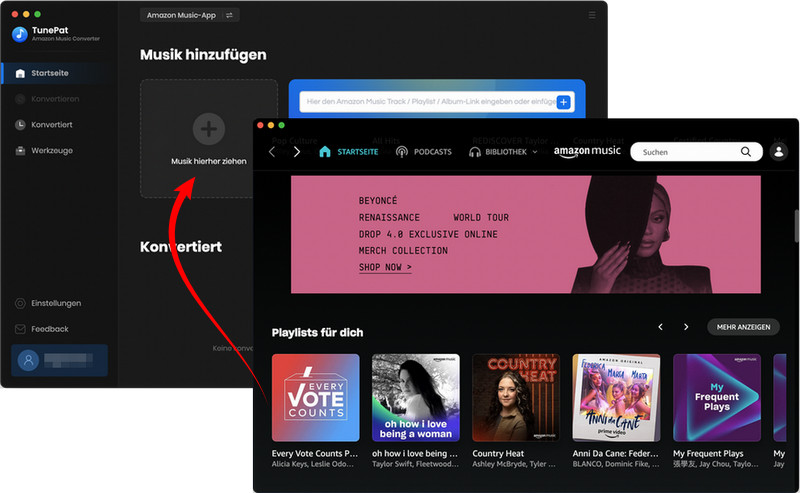Minimize the TunePat window

tap(26, 14)
